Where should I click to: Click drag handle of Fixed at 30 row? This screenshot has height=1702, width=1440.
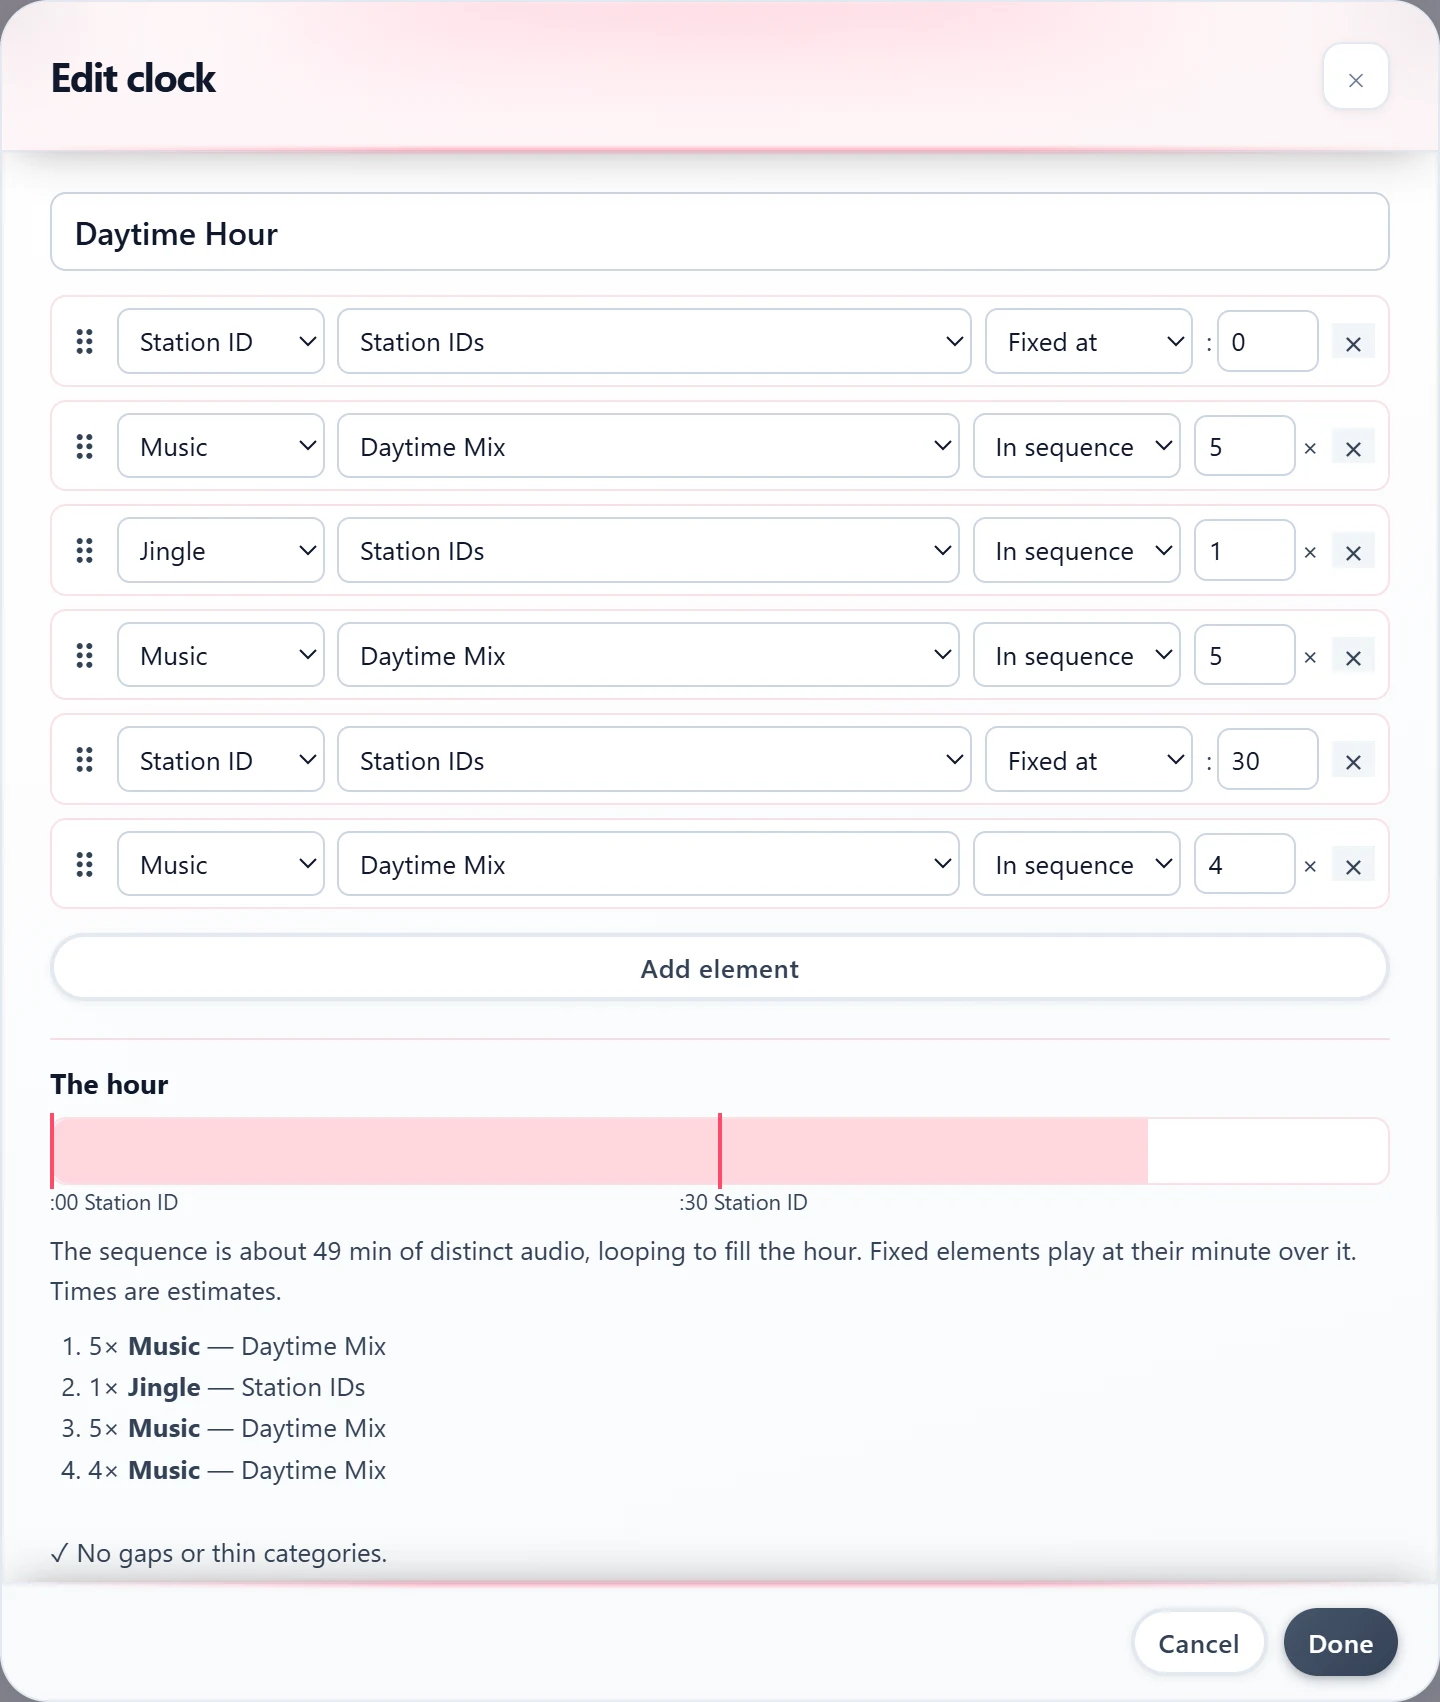click(x=85, y=760)
